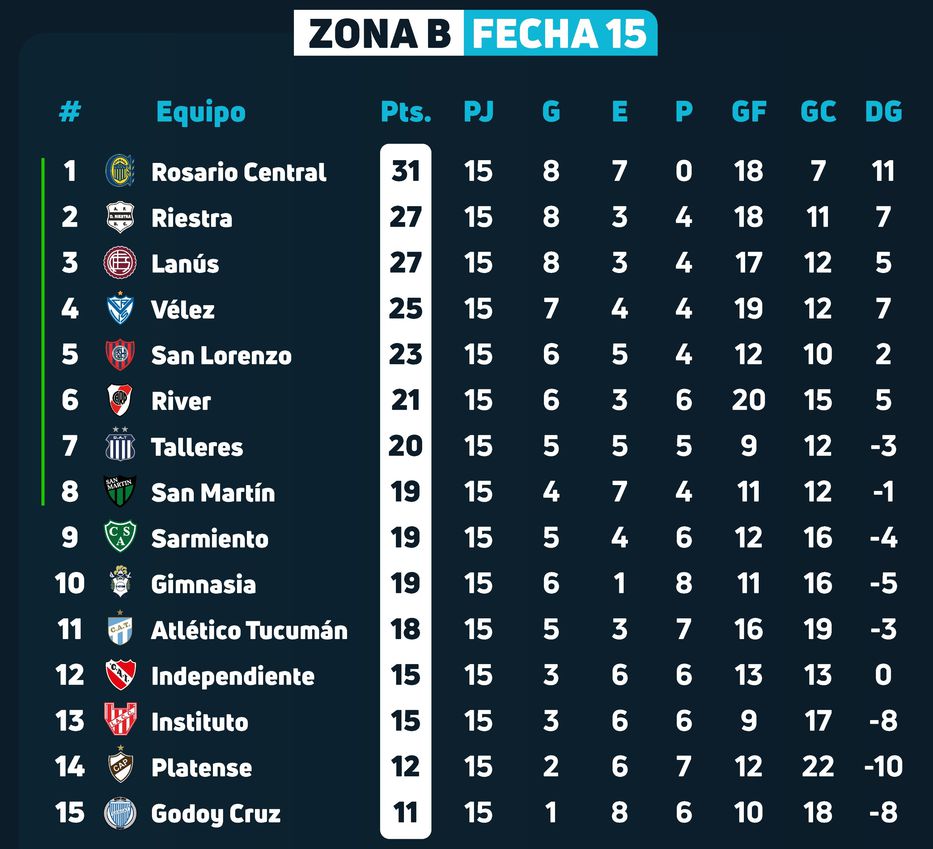Select the Platense club shield
The width and height of the screenshot is (933, 849).
point(120,767)
